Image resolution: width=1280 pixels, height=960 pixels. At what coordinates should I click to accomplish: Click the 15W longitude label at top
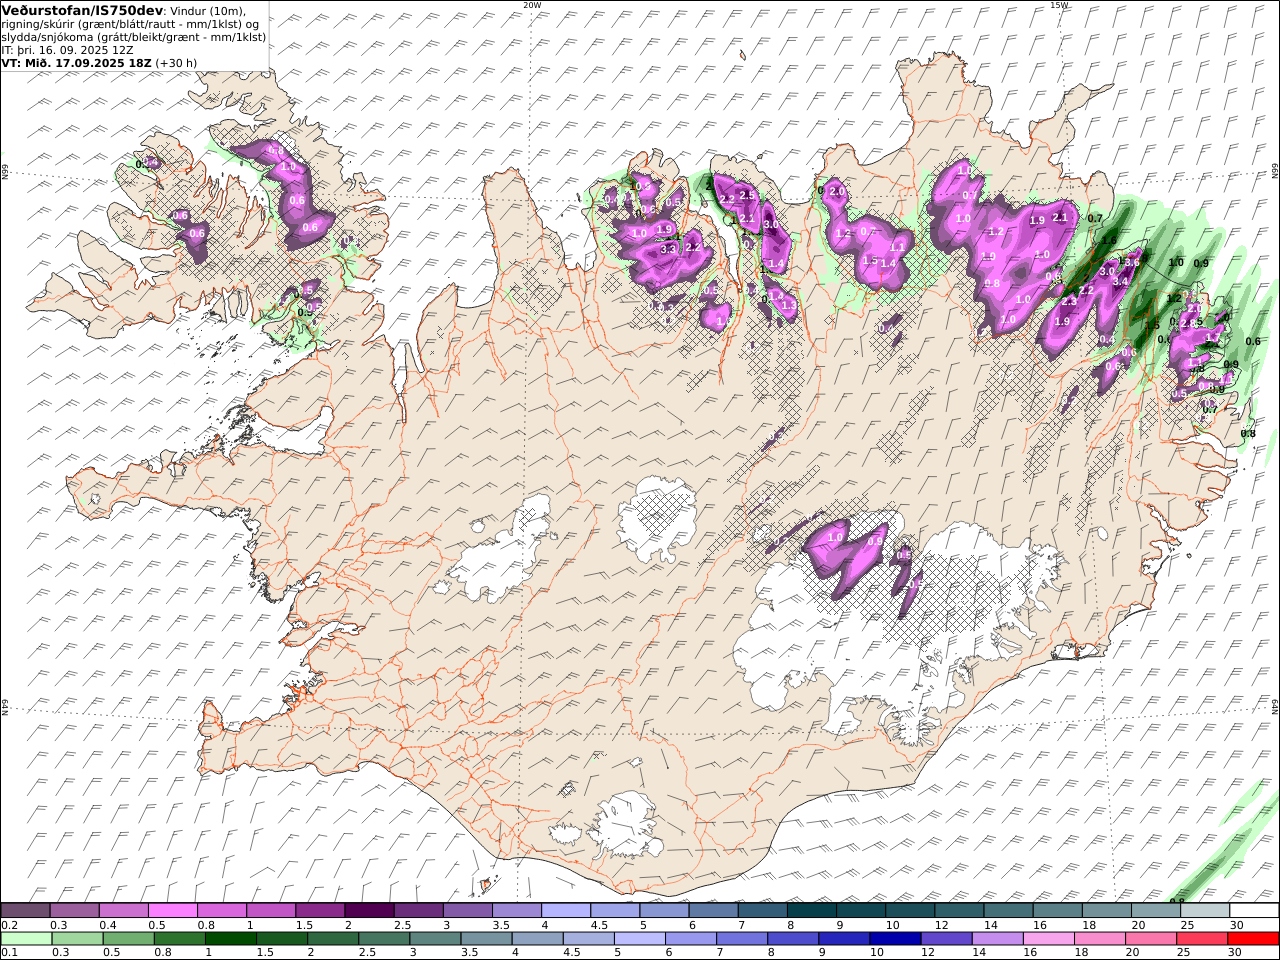coord(1058,5)
